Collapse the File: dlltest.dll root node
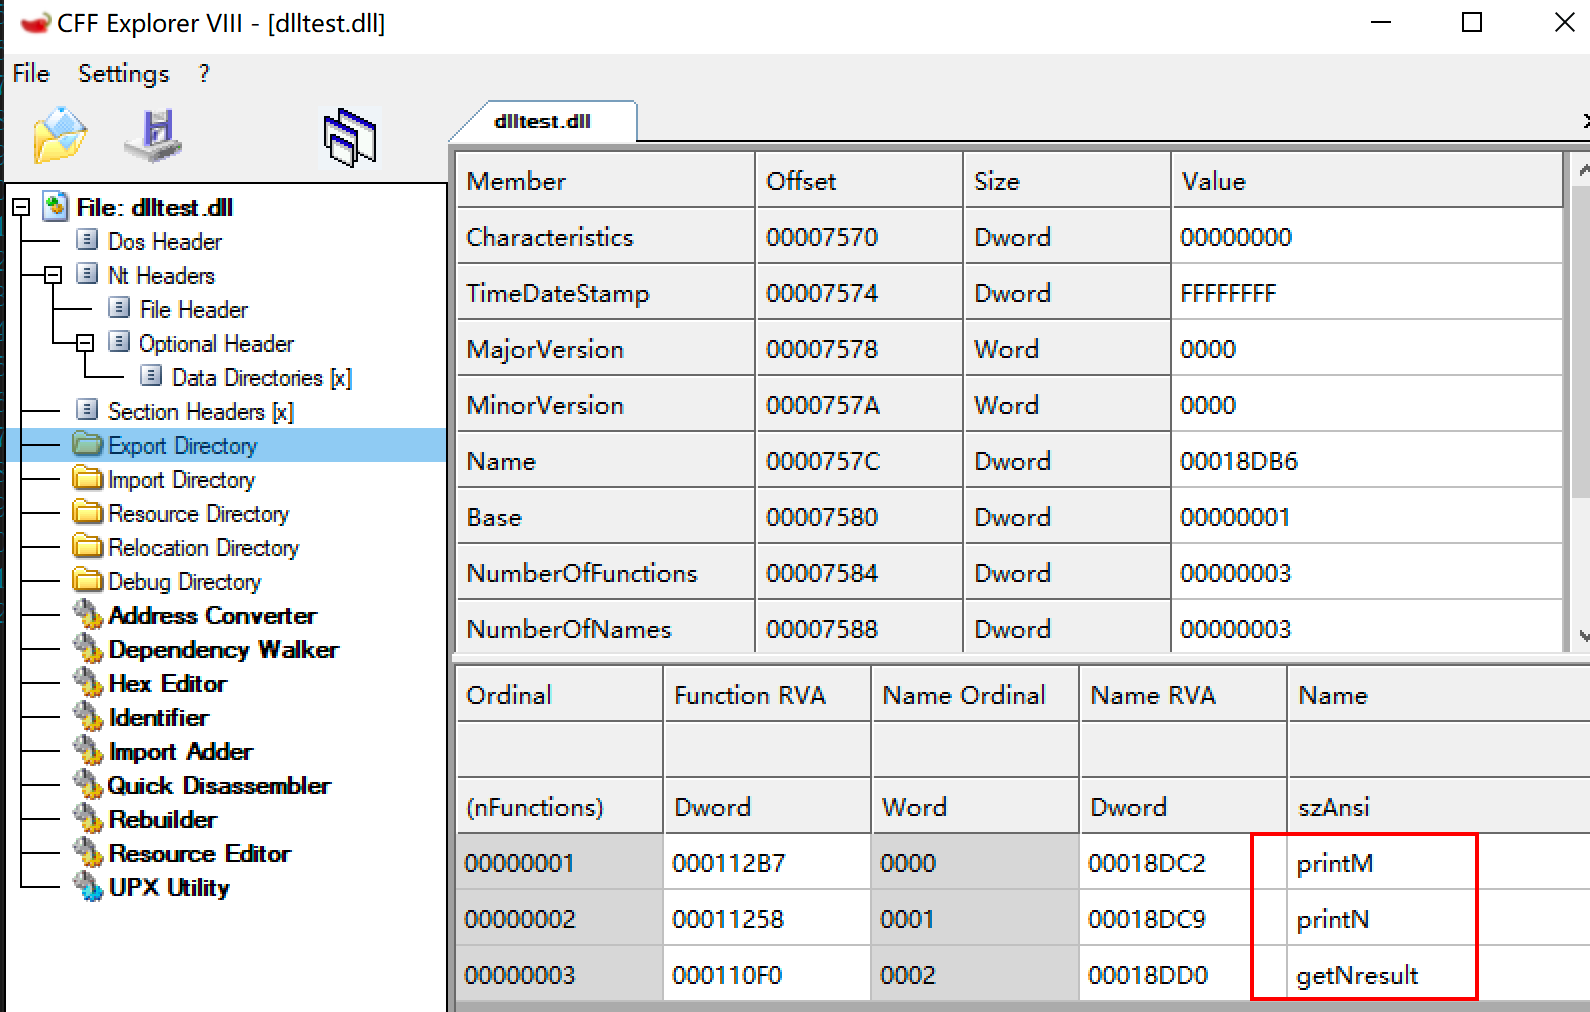Viewport: 1590px width, 1012px height. tap(21, 207)
